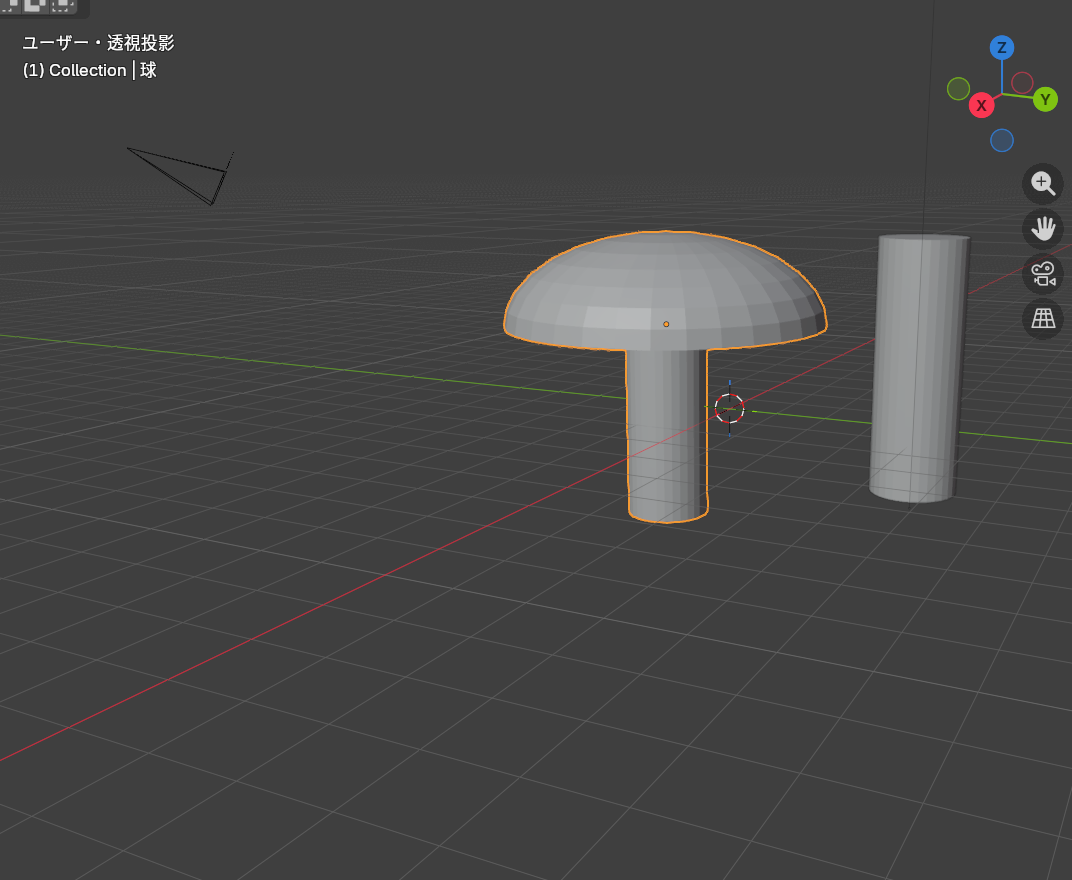Click the Z axis on navigation gizmo
This screenshot has height=880, width=1072.
(x=1002, y=48)
